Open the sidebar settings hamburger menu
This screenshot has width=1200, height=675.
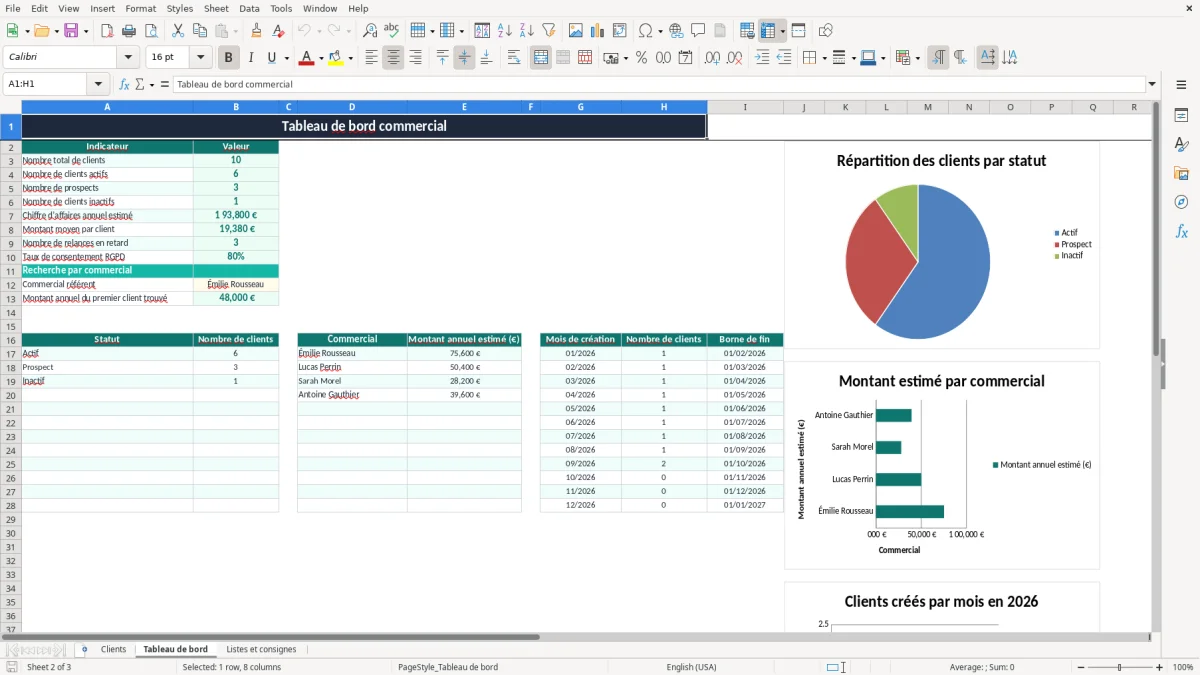pyautogui.click(x=1181, y=86)
